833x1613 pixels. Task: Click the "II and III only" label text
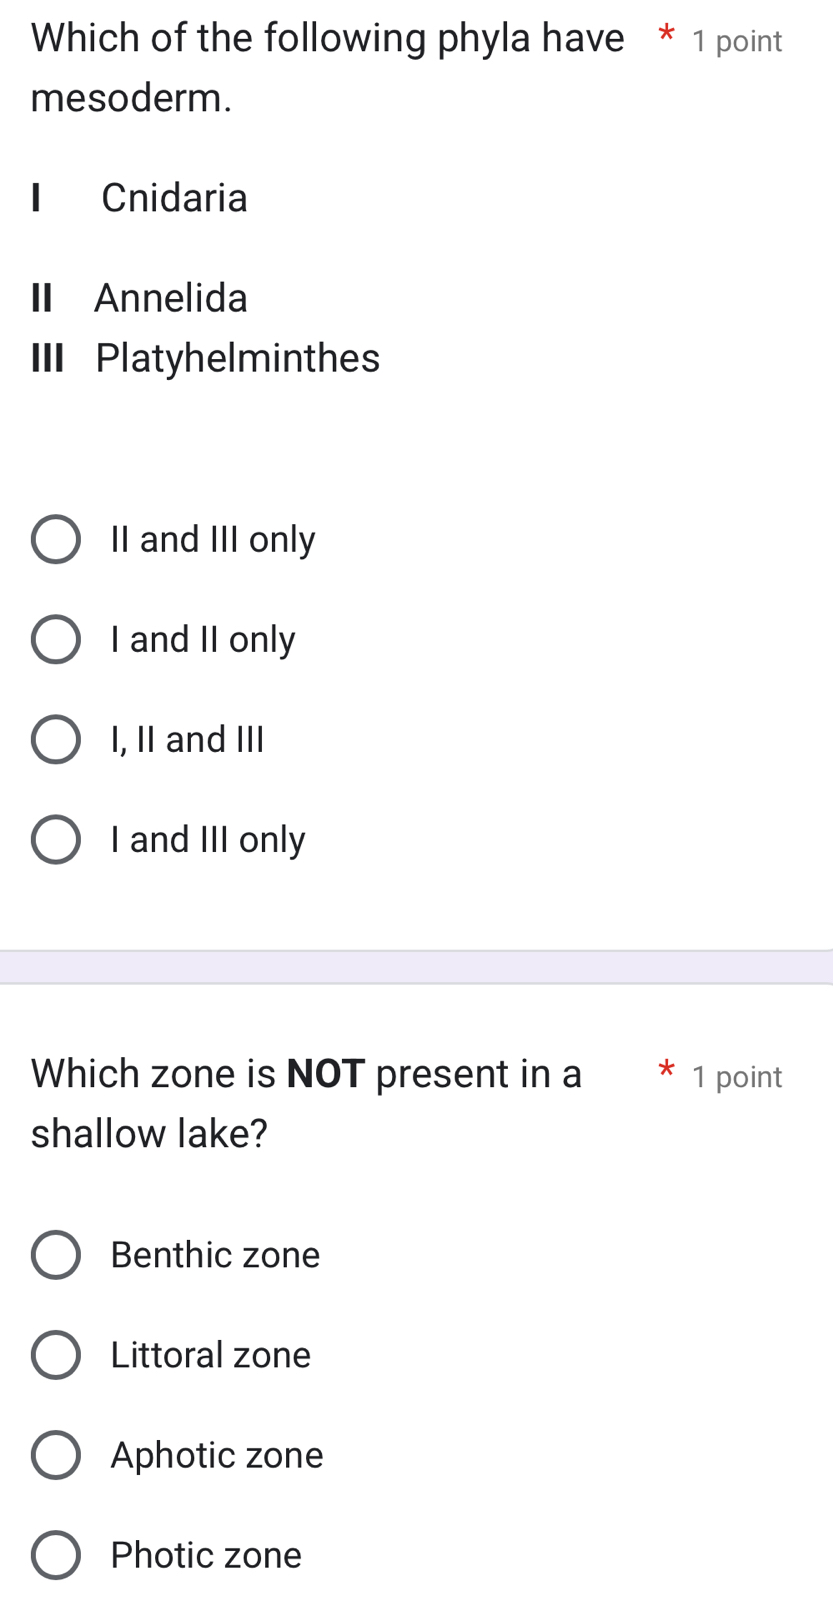[212, 539]
